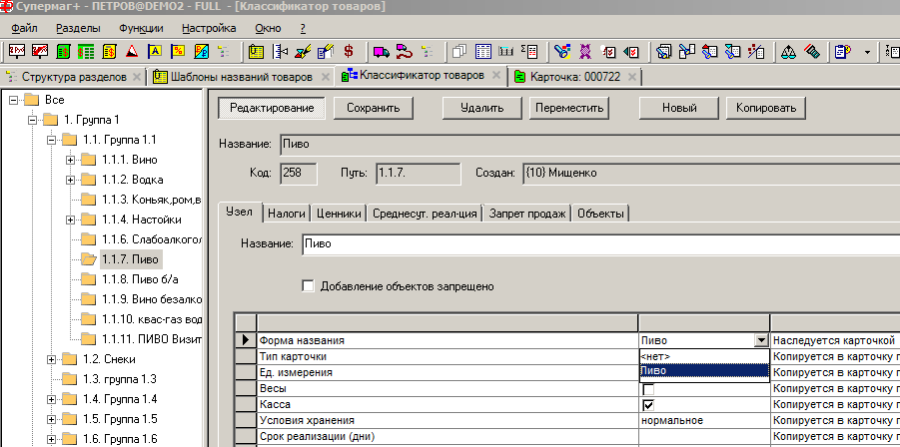Close the 'Шаблоны названий товаров' tab
The height and width of the screenshot is (447, 900).
[x=325, y=77]
